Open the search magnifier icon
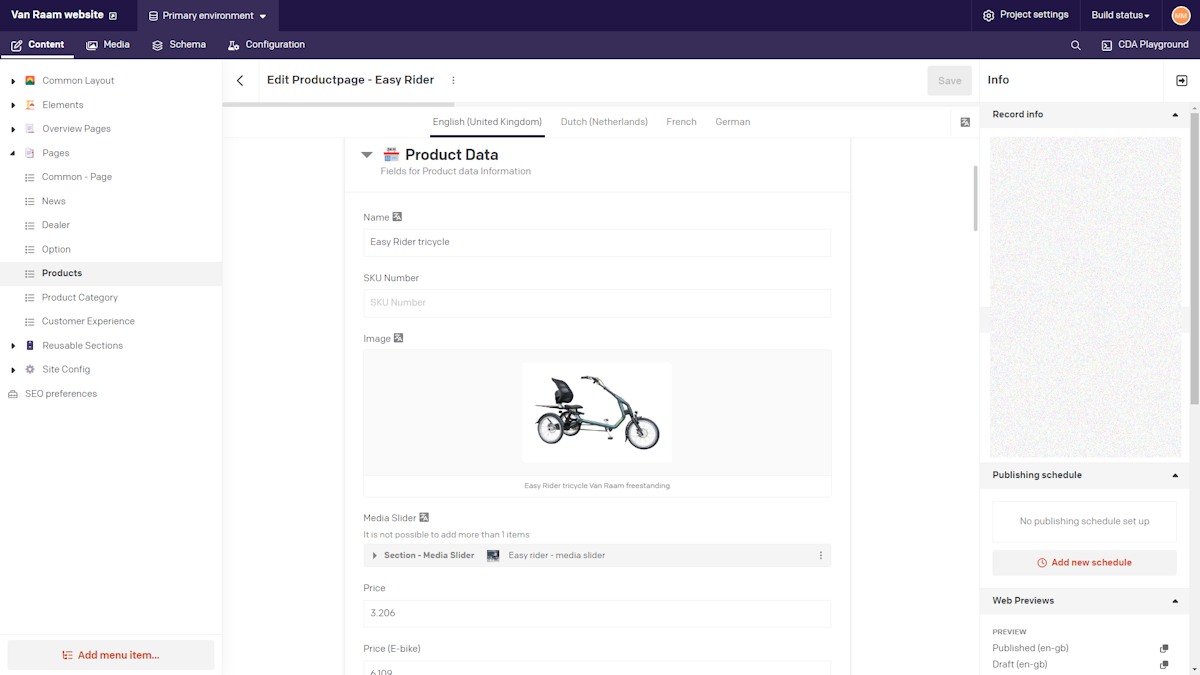The width and height of the screenshot is (1200, 675). pyautogui.click(x=1076, y=45)
